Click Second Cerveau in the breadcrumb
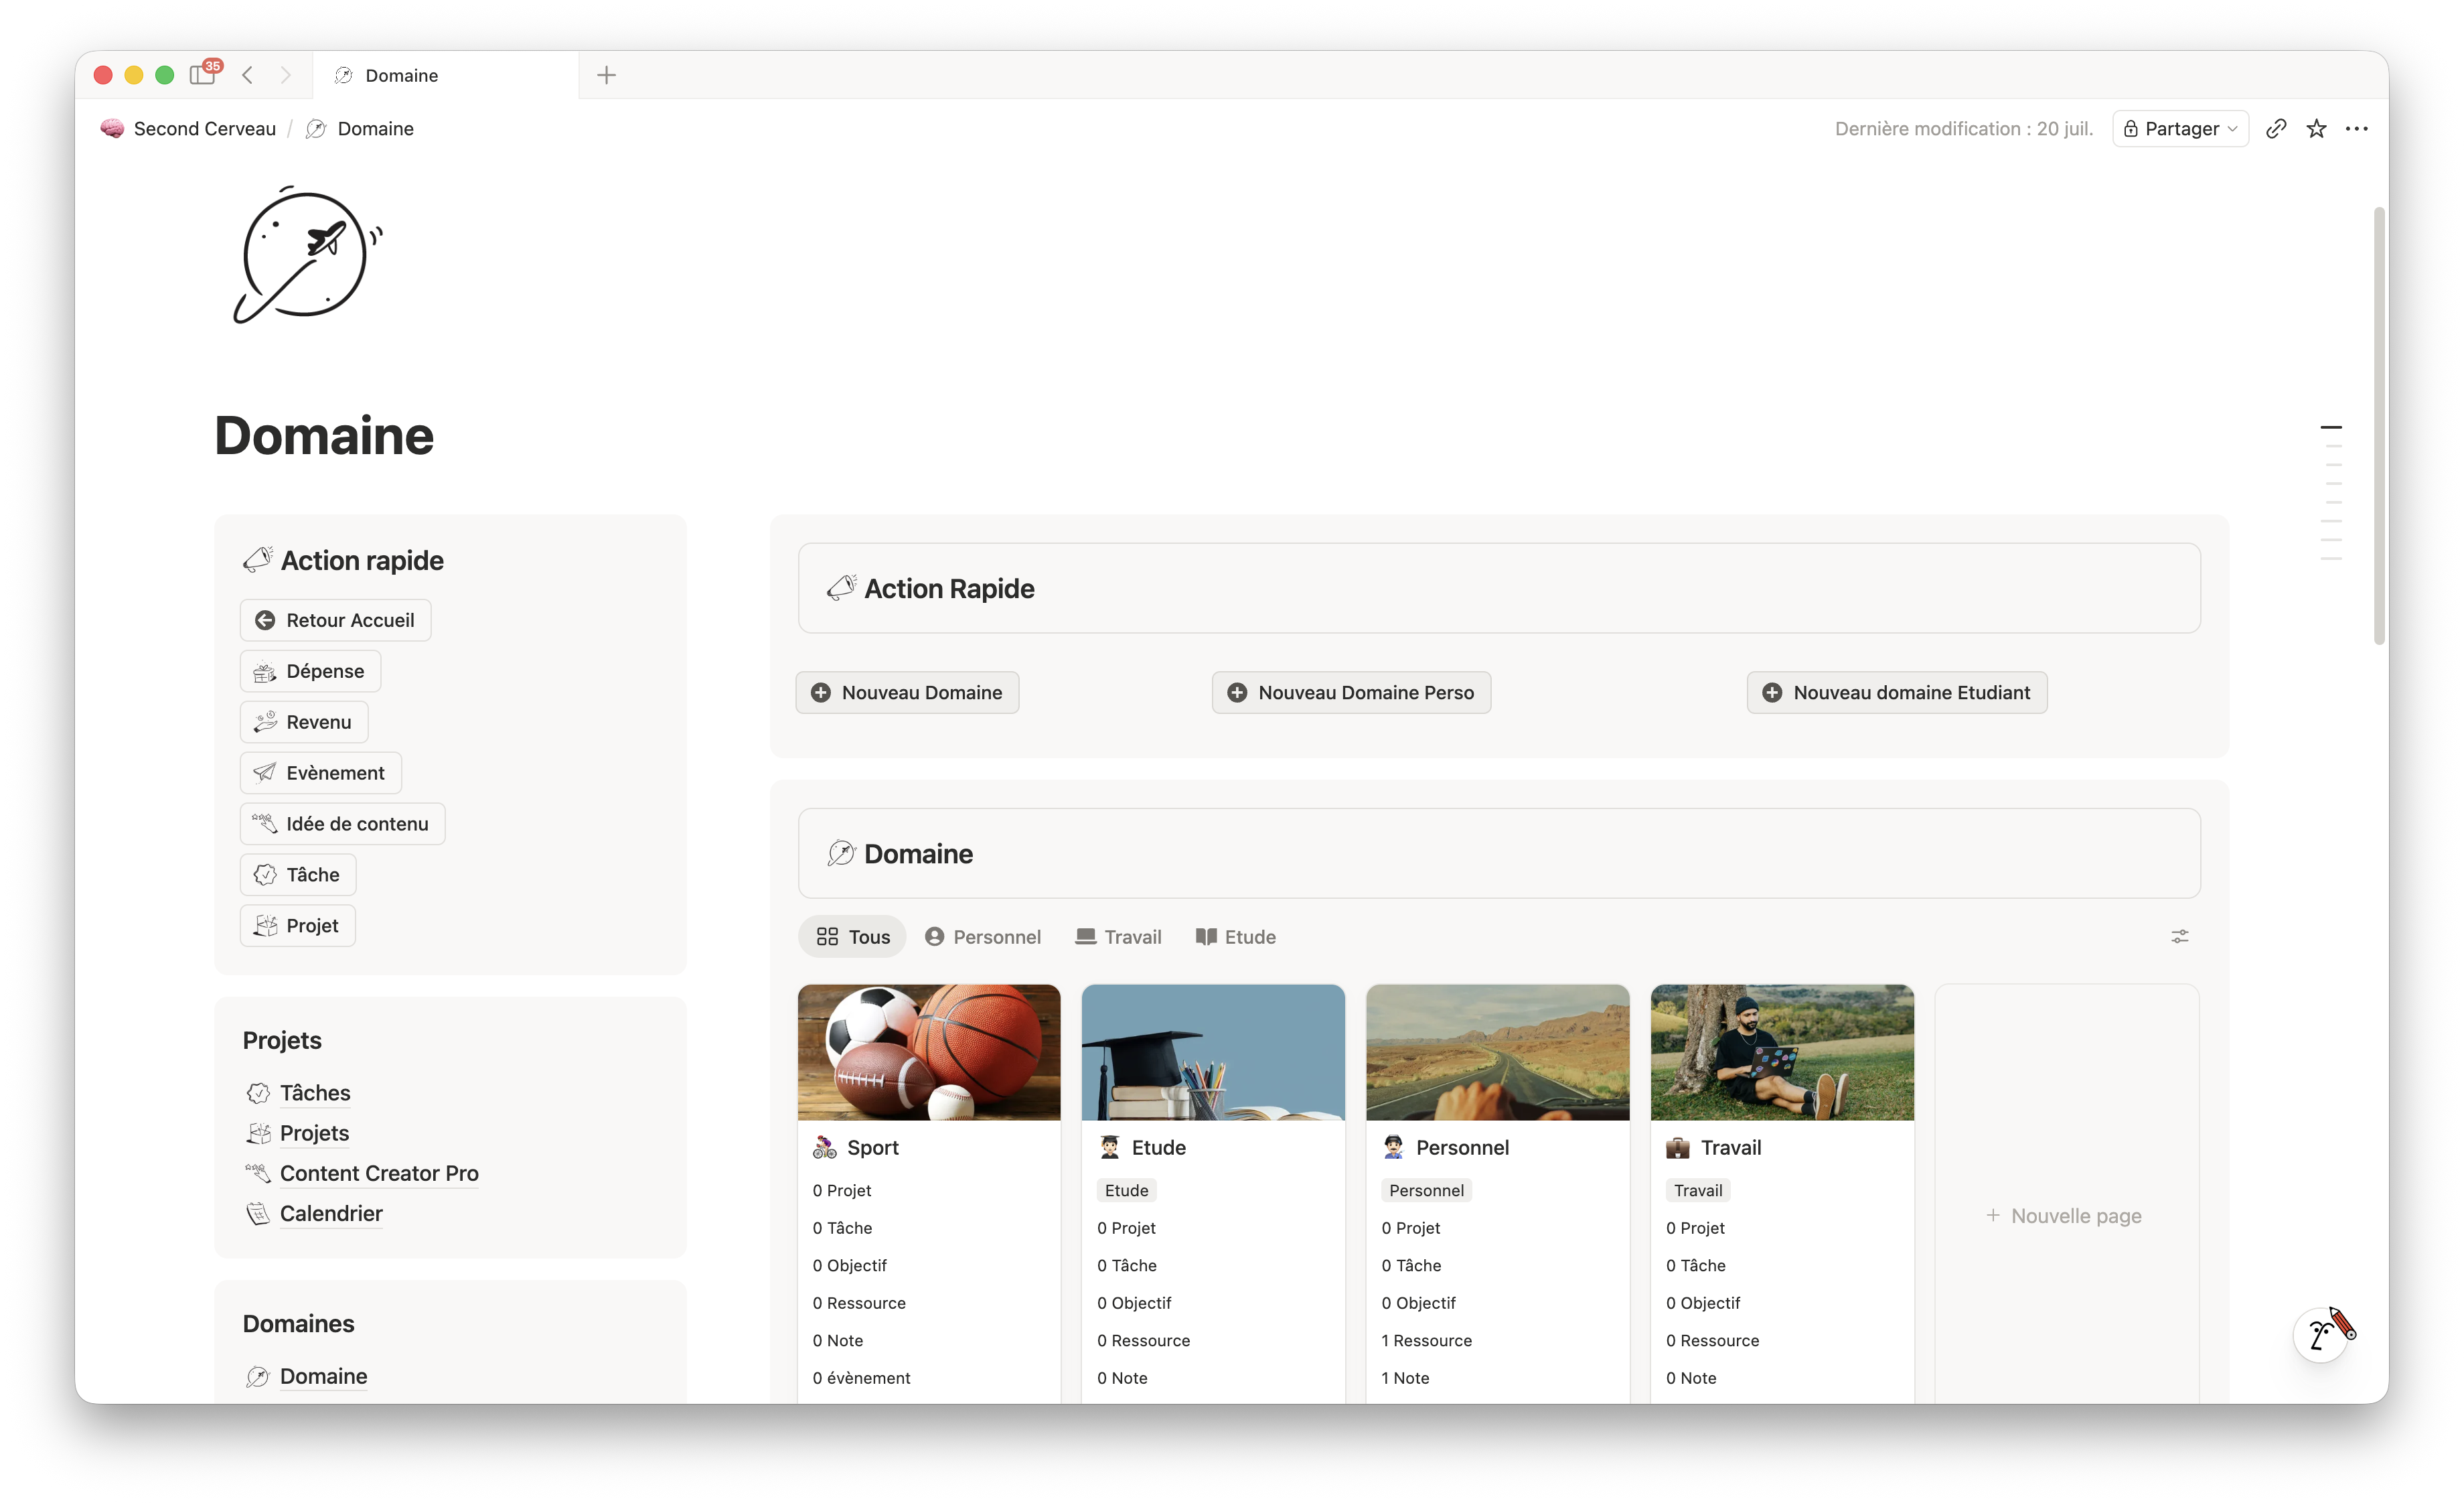This screenshot has height=1503, width=2464. pos(204,129)
